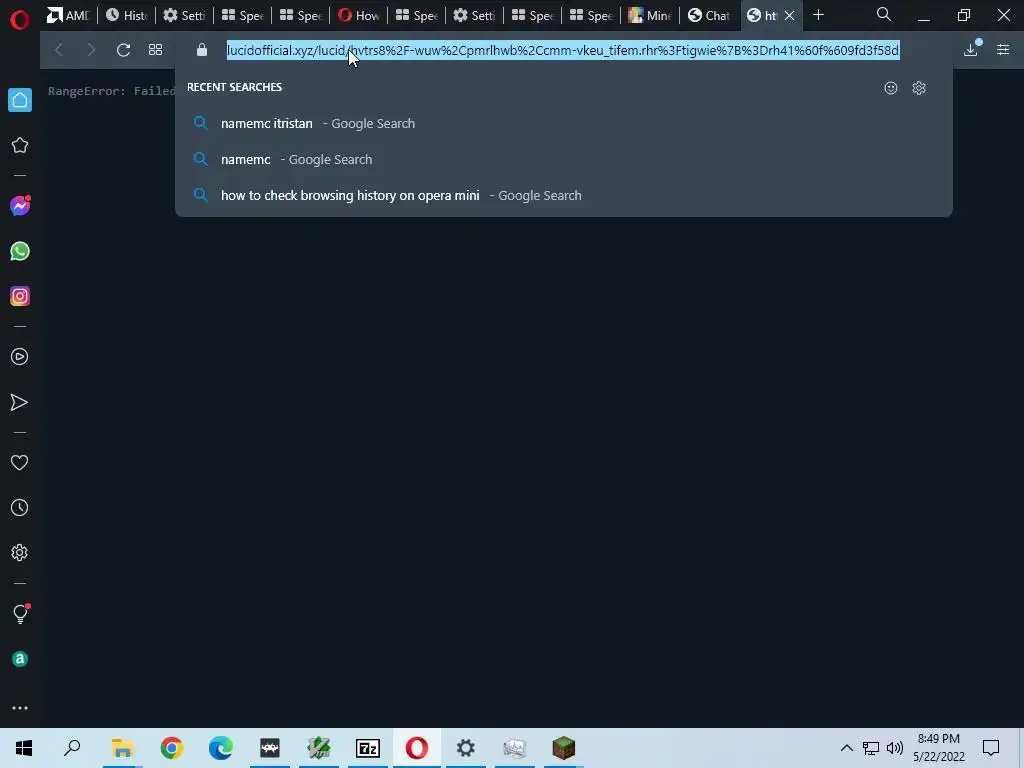This screenshot has height=768, width=1024.
Task: Switch to the History tab
Action: (127, 15)
